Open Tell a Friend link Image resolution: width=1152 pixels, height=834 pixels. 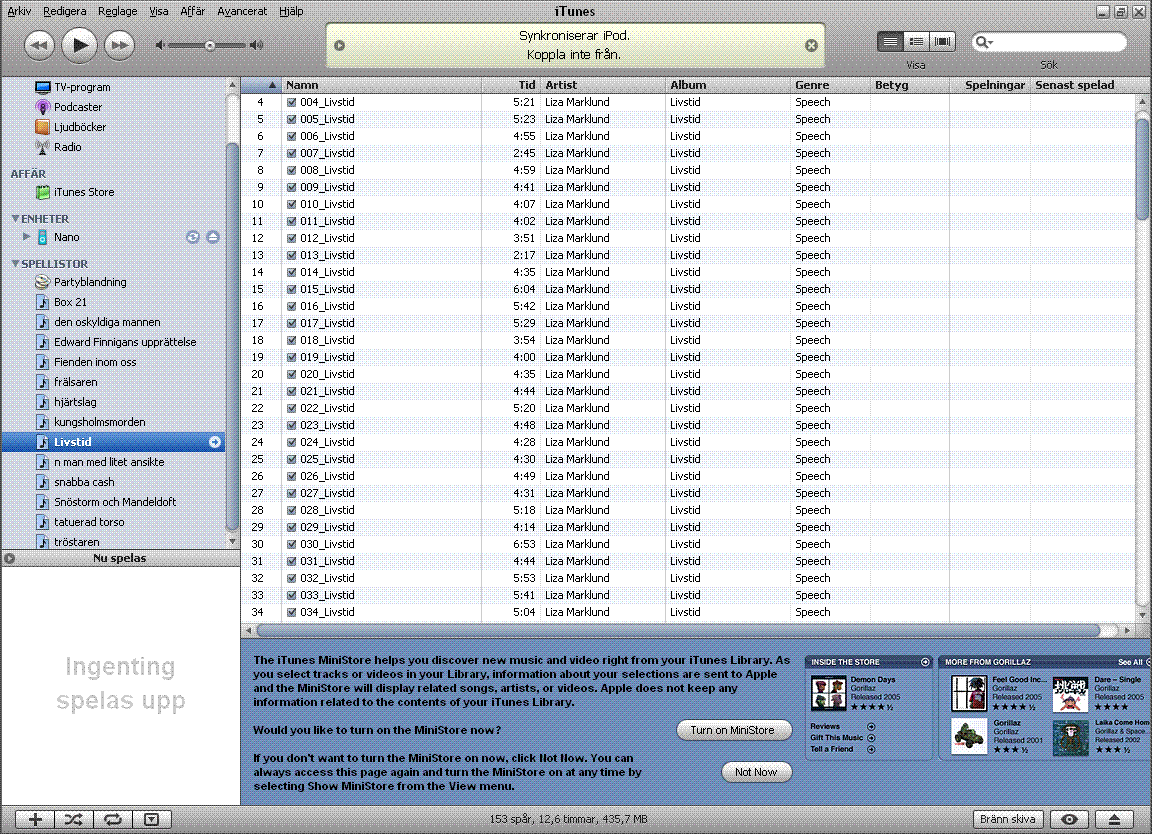tap(842, 749)
